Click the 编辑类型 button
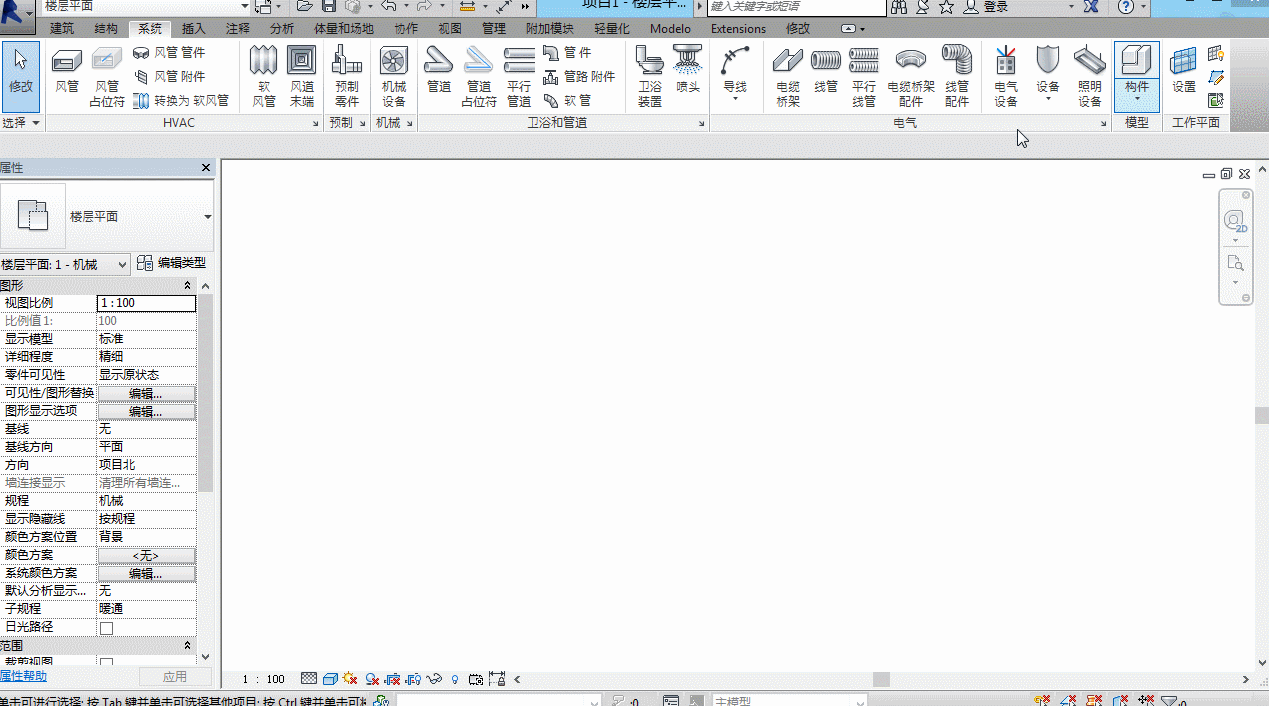 172,263
